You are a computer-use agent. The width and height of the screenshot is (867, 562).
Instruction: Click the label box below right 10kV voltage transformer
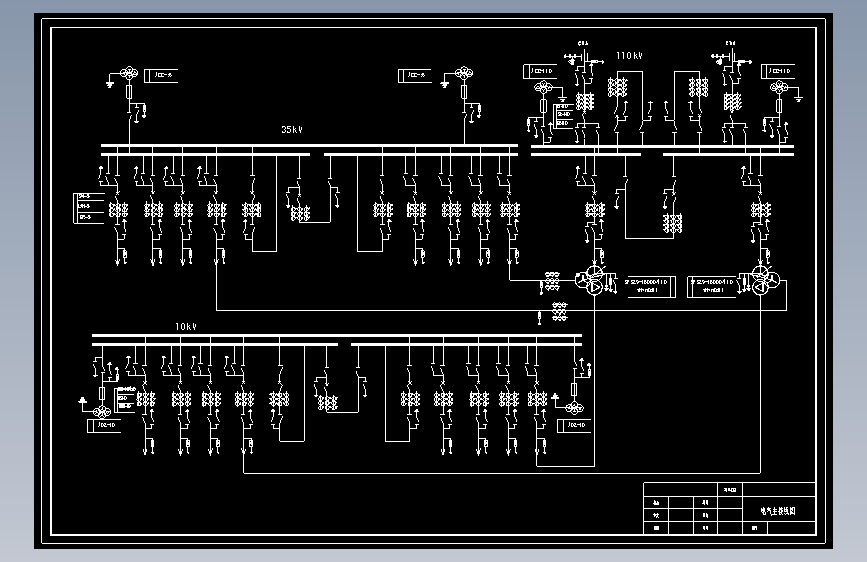pyautogui.click(x=574, y=426)
